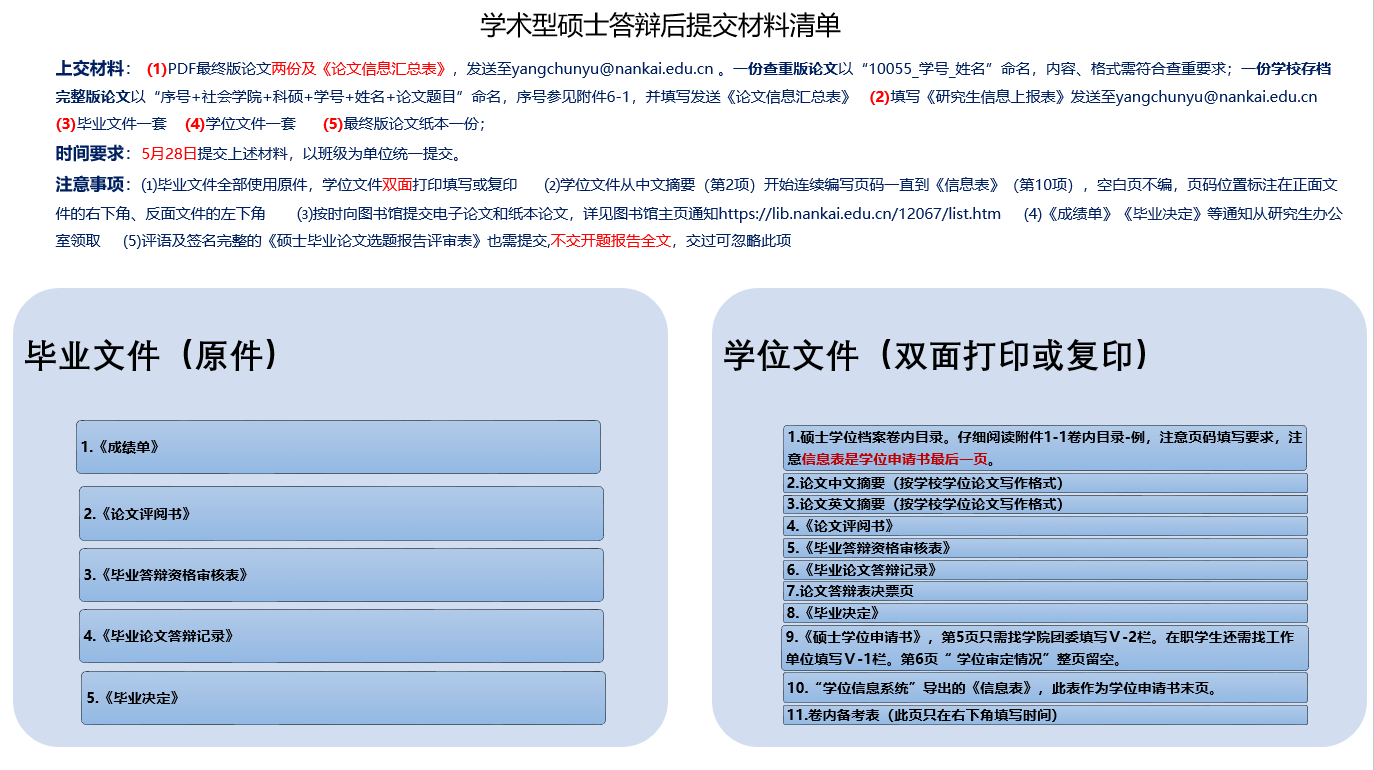Click the 2.《论文评阅书》 box in 毕业文件
Screen dimensions: 1374x770
pyautogui.click(x=341, y=514)
